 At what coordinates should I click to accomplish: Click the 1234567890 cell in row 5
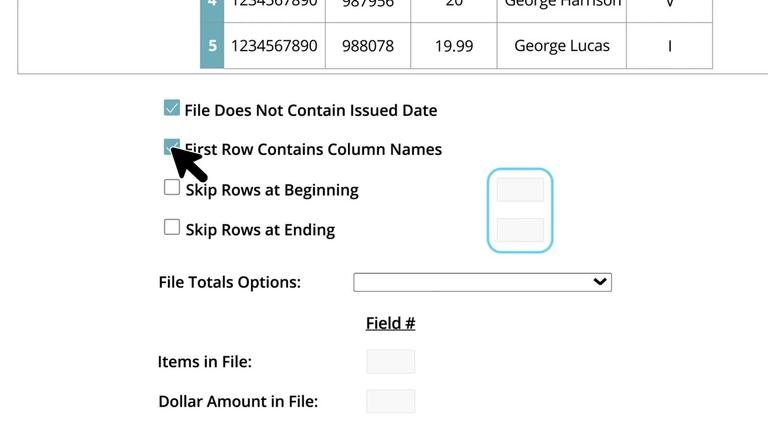click(274, 46)
